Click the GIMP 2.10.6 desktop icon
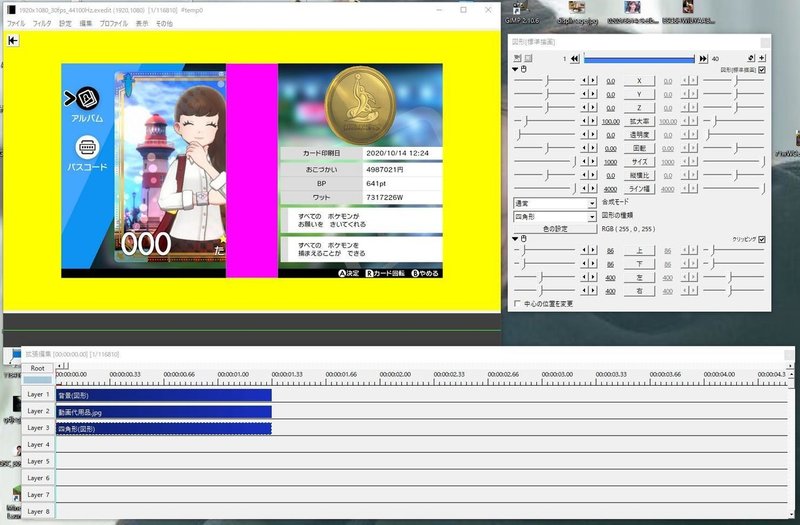This screenshot has height=525, width=800. 521,12
